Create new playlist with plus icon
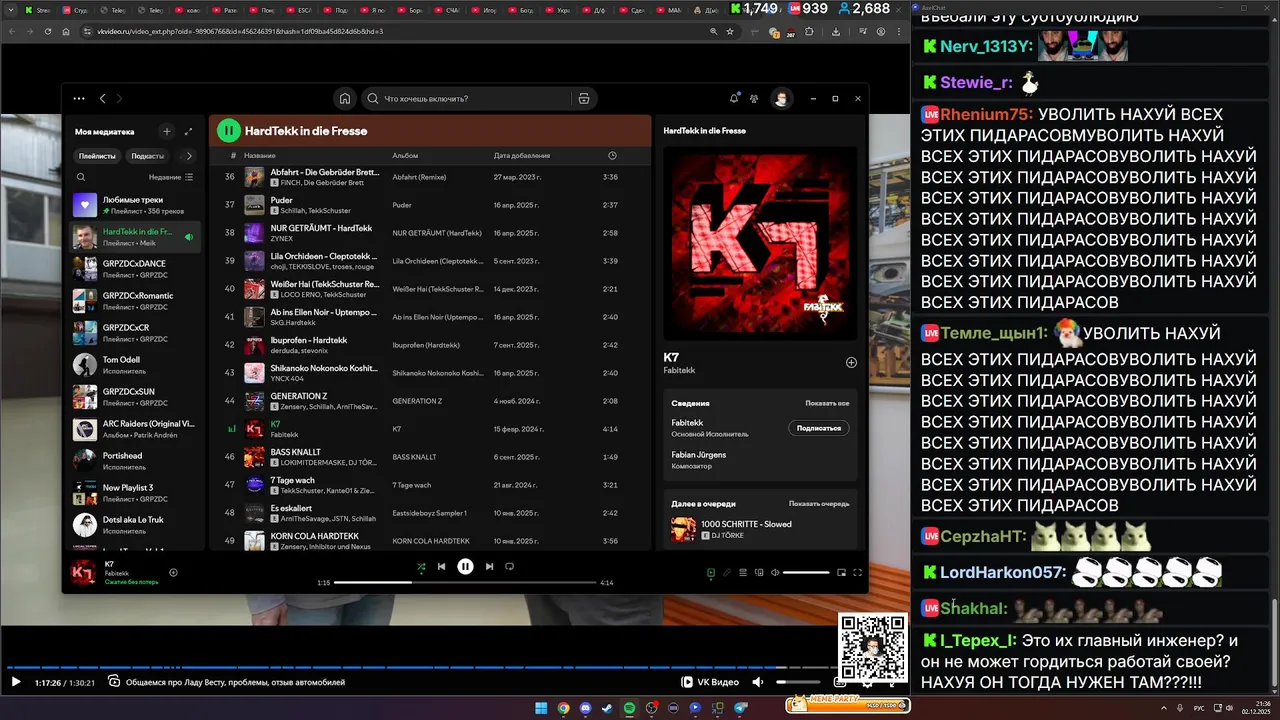Viewport: 1280px width, 720px height. [x=167, y=131]
